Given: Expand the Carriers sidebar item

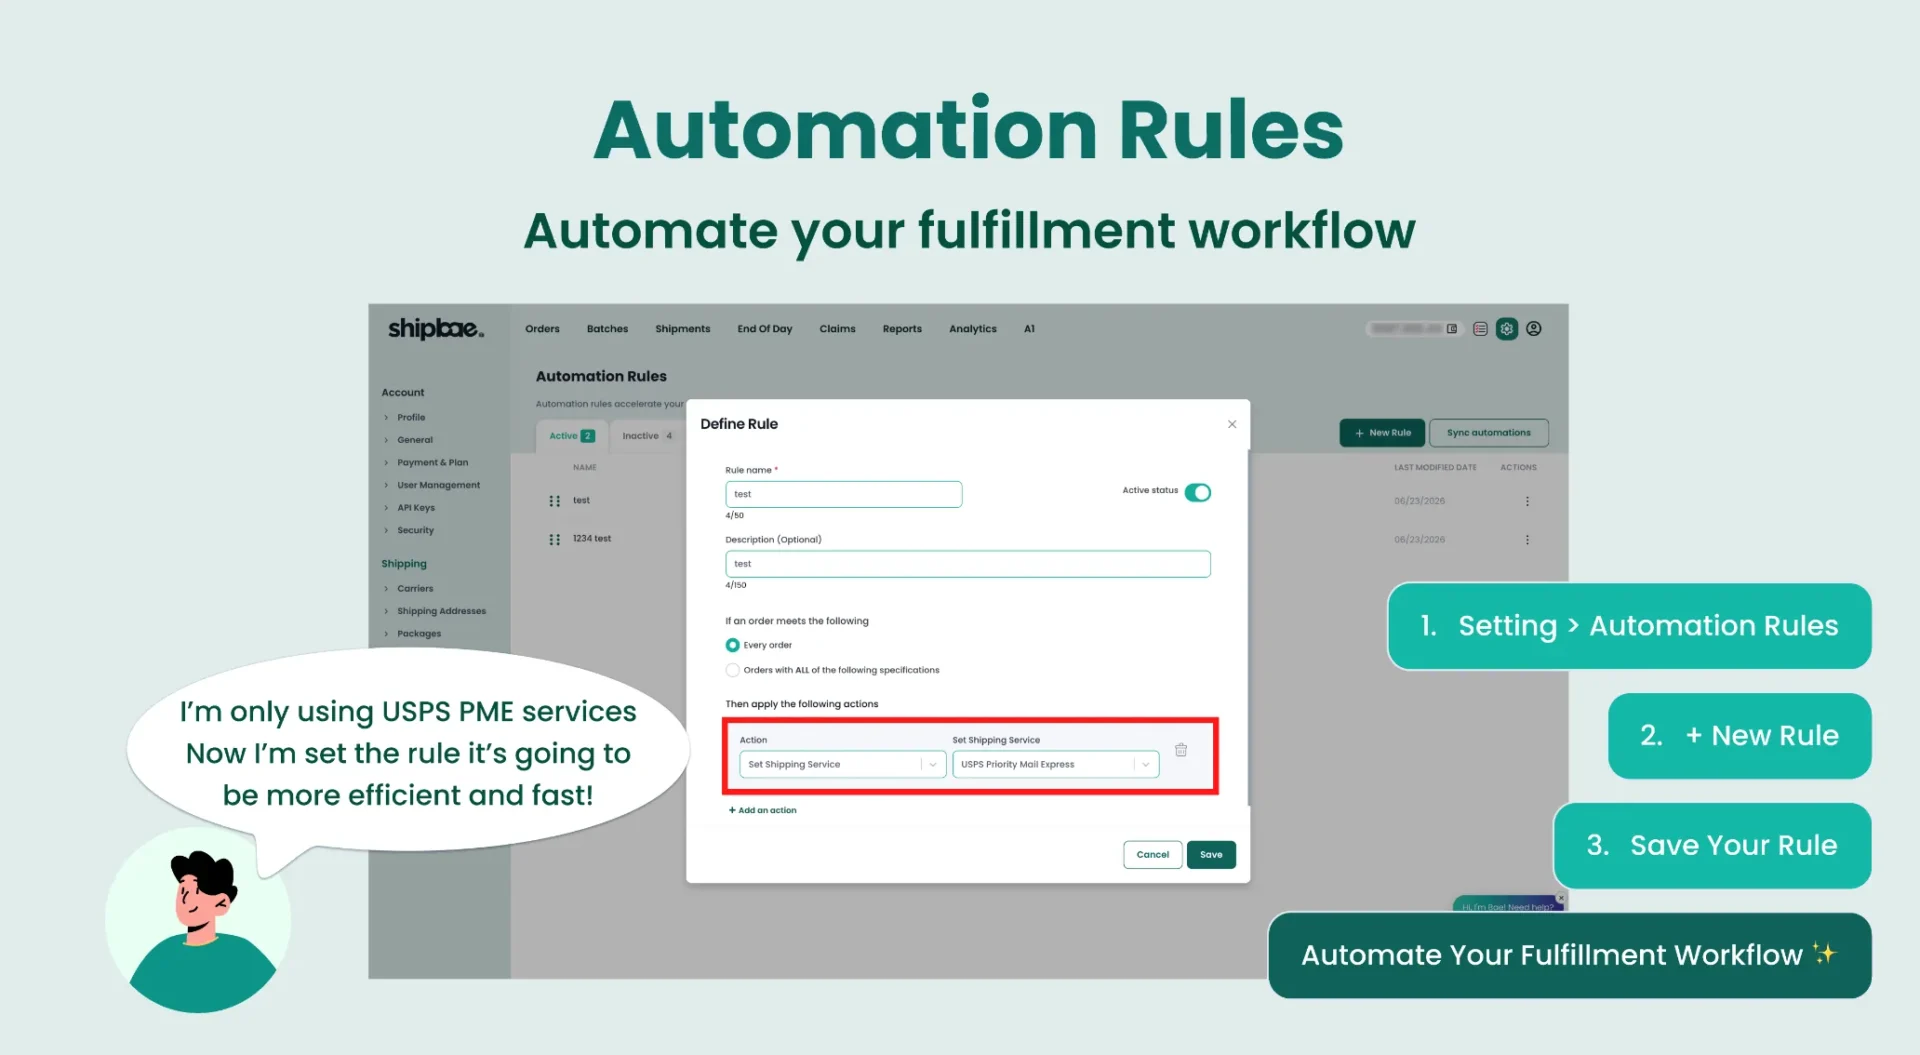Looking at the screenshot, I should [x=415, y=589].
